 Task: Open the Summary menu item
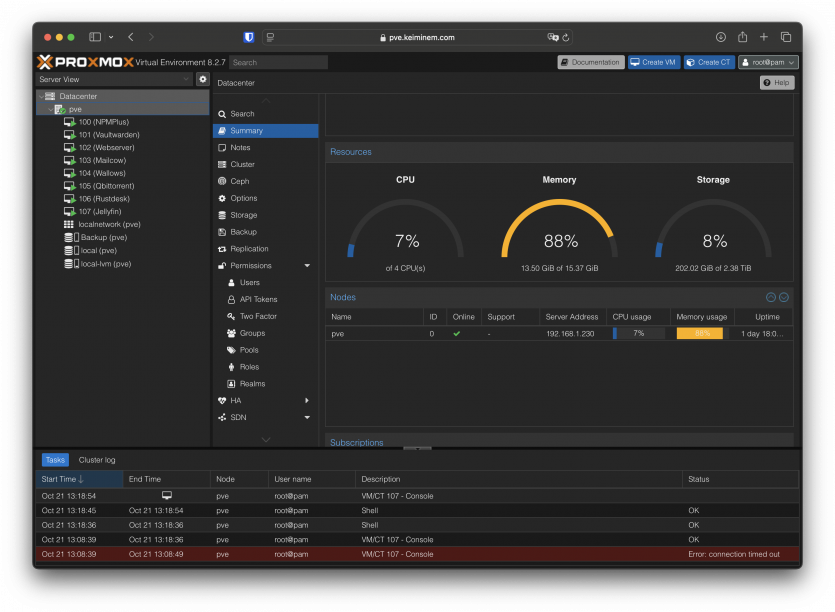pyautogui.click(x=246, y=131)
